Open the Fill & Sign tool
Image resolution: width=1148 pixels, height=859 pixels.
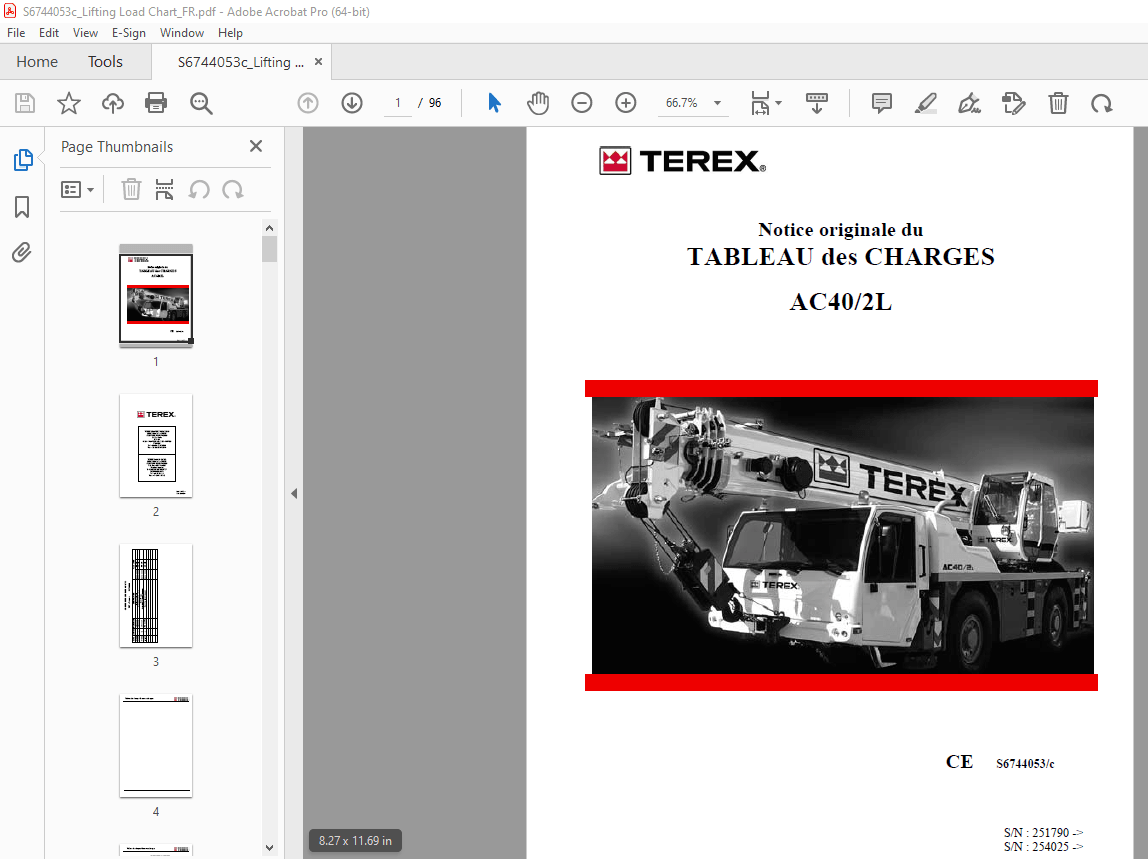tap(968, 102)
